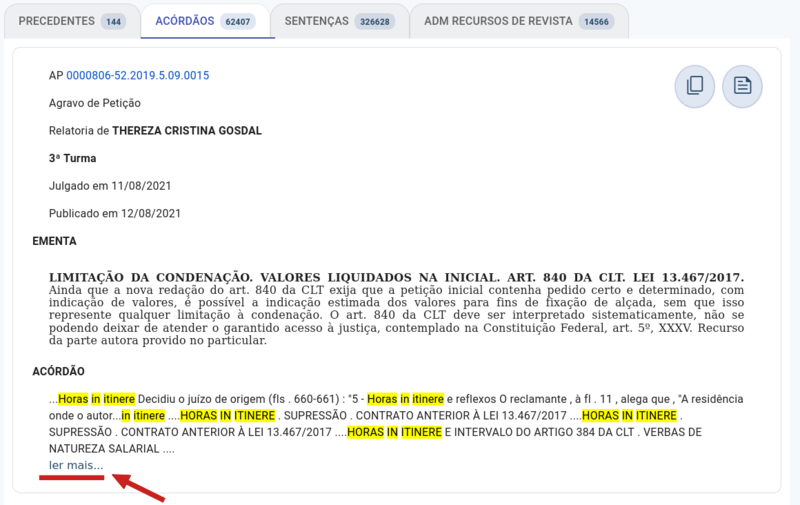Switch to the Sentenças tab
800x505 pixels.
click(x=340, y=21)
